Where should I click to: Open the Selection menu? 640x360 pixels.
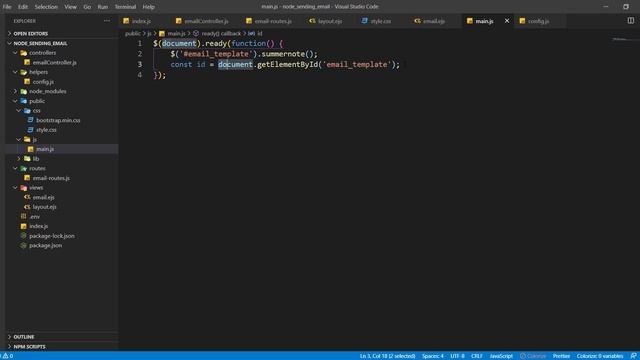[46, 7]
